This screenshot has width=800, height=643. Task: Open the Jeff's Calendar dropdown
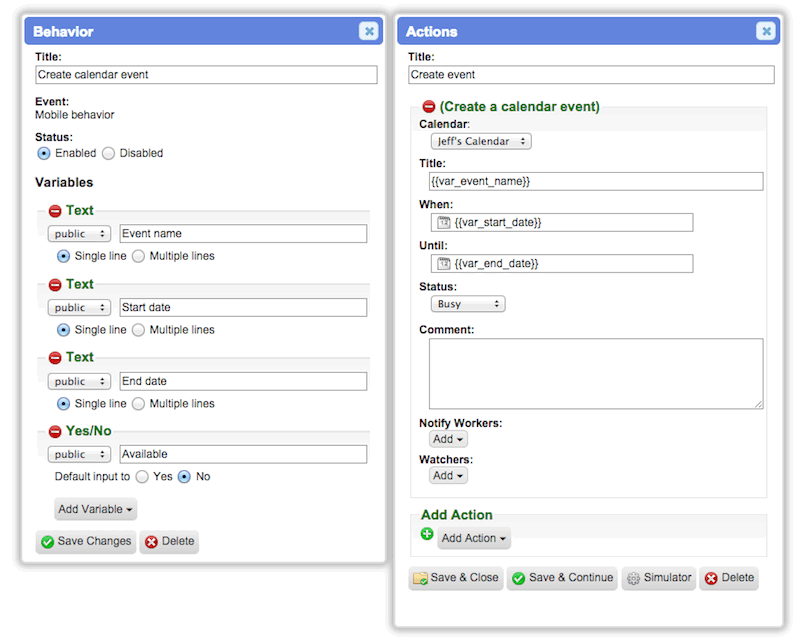[x=481, y=141]
